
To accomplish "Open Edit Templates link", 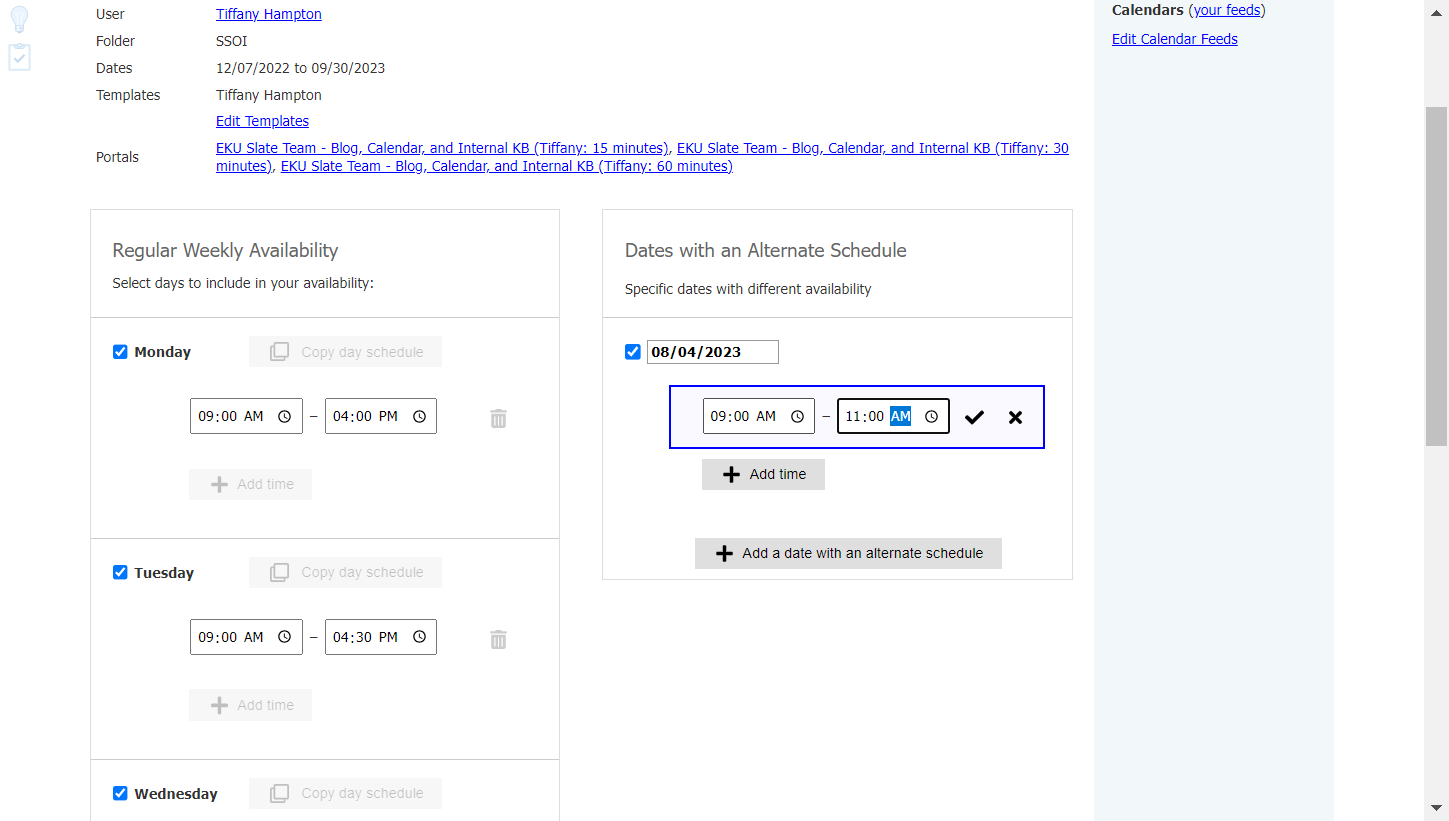I will click(262, 121).
